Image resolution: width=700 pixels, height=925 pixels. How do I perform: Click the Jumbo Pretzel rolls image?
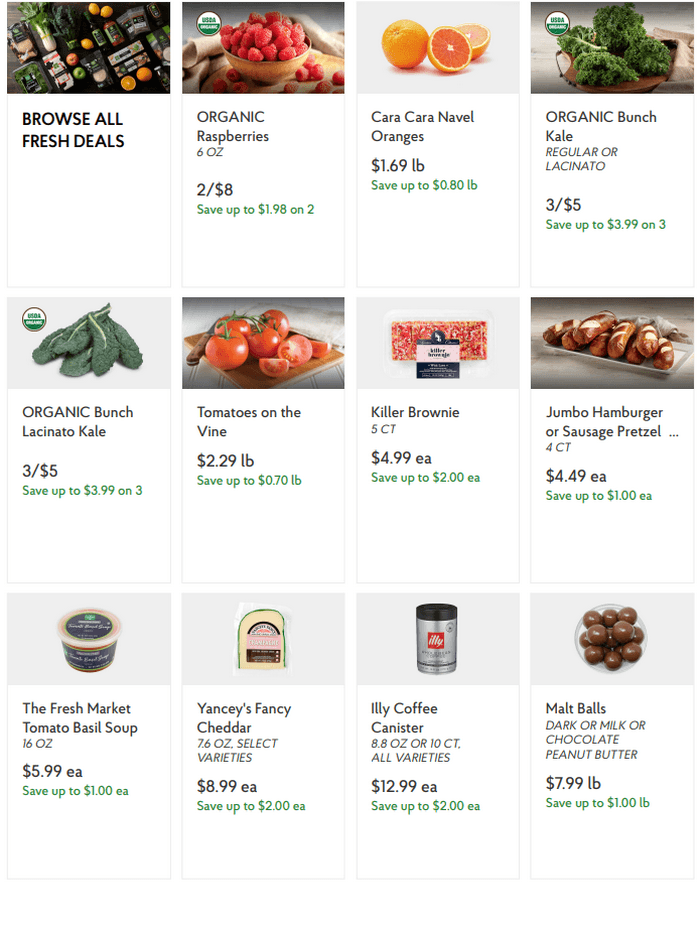(612, 343)
